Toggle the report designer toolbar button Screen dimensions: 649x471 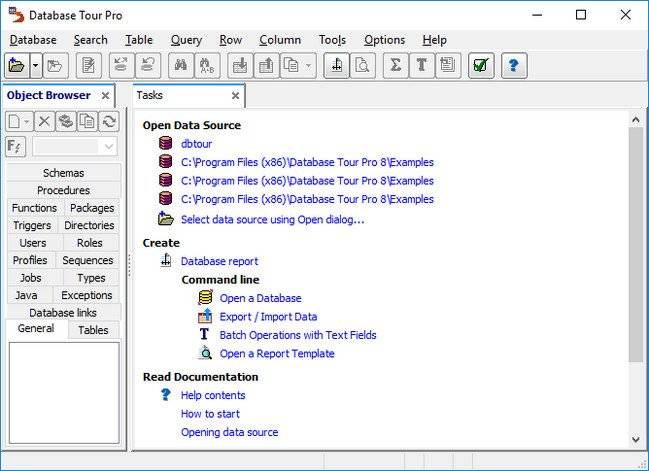pos(336,66)
